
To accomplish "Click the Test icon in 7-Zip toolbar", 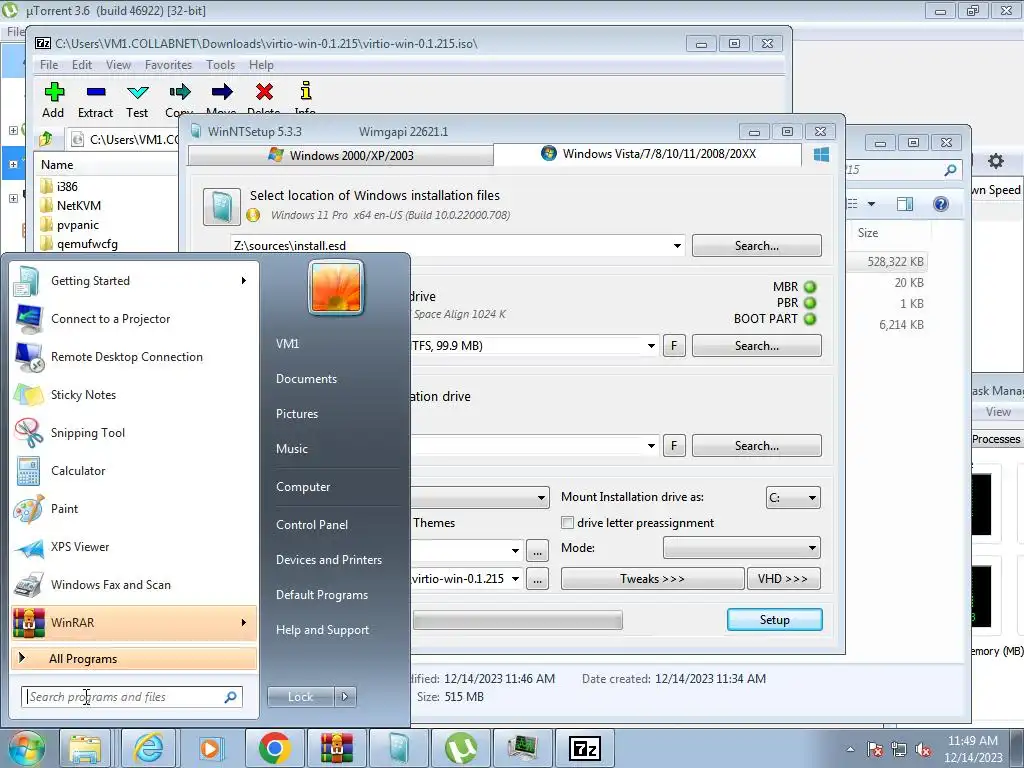I will [x=137, y=92].
